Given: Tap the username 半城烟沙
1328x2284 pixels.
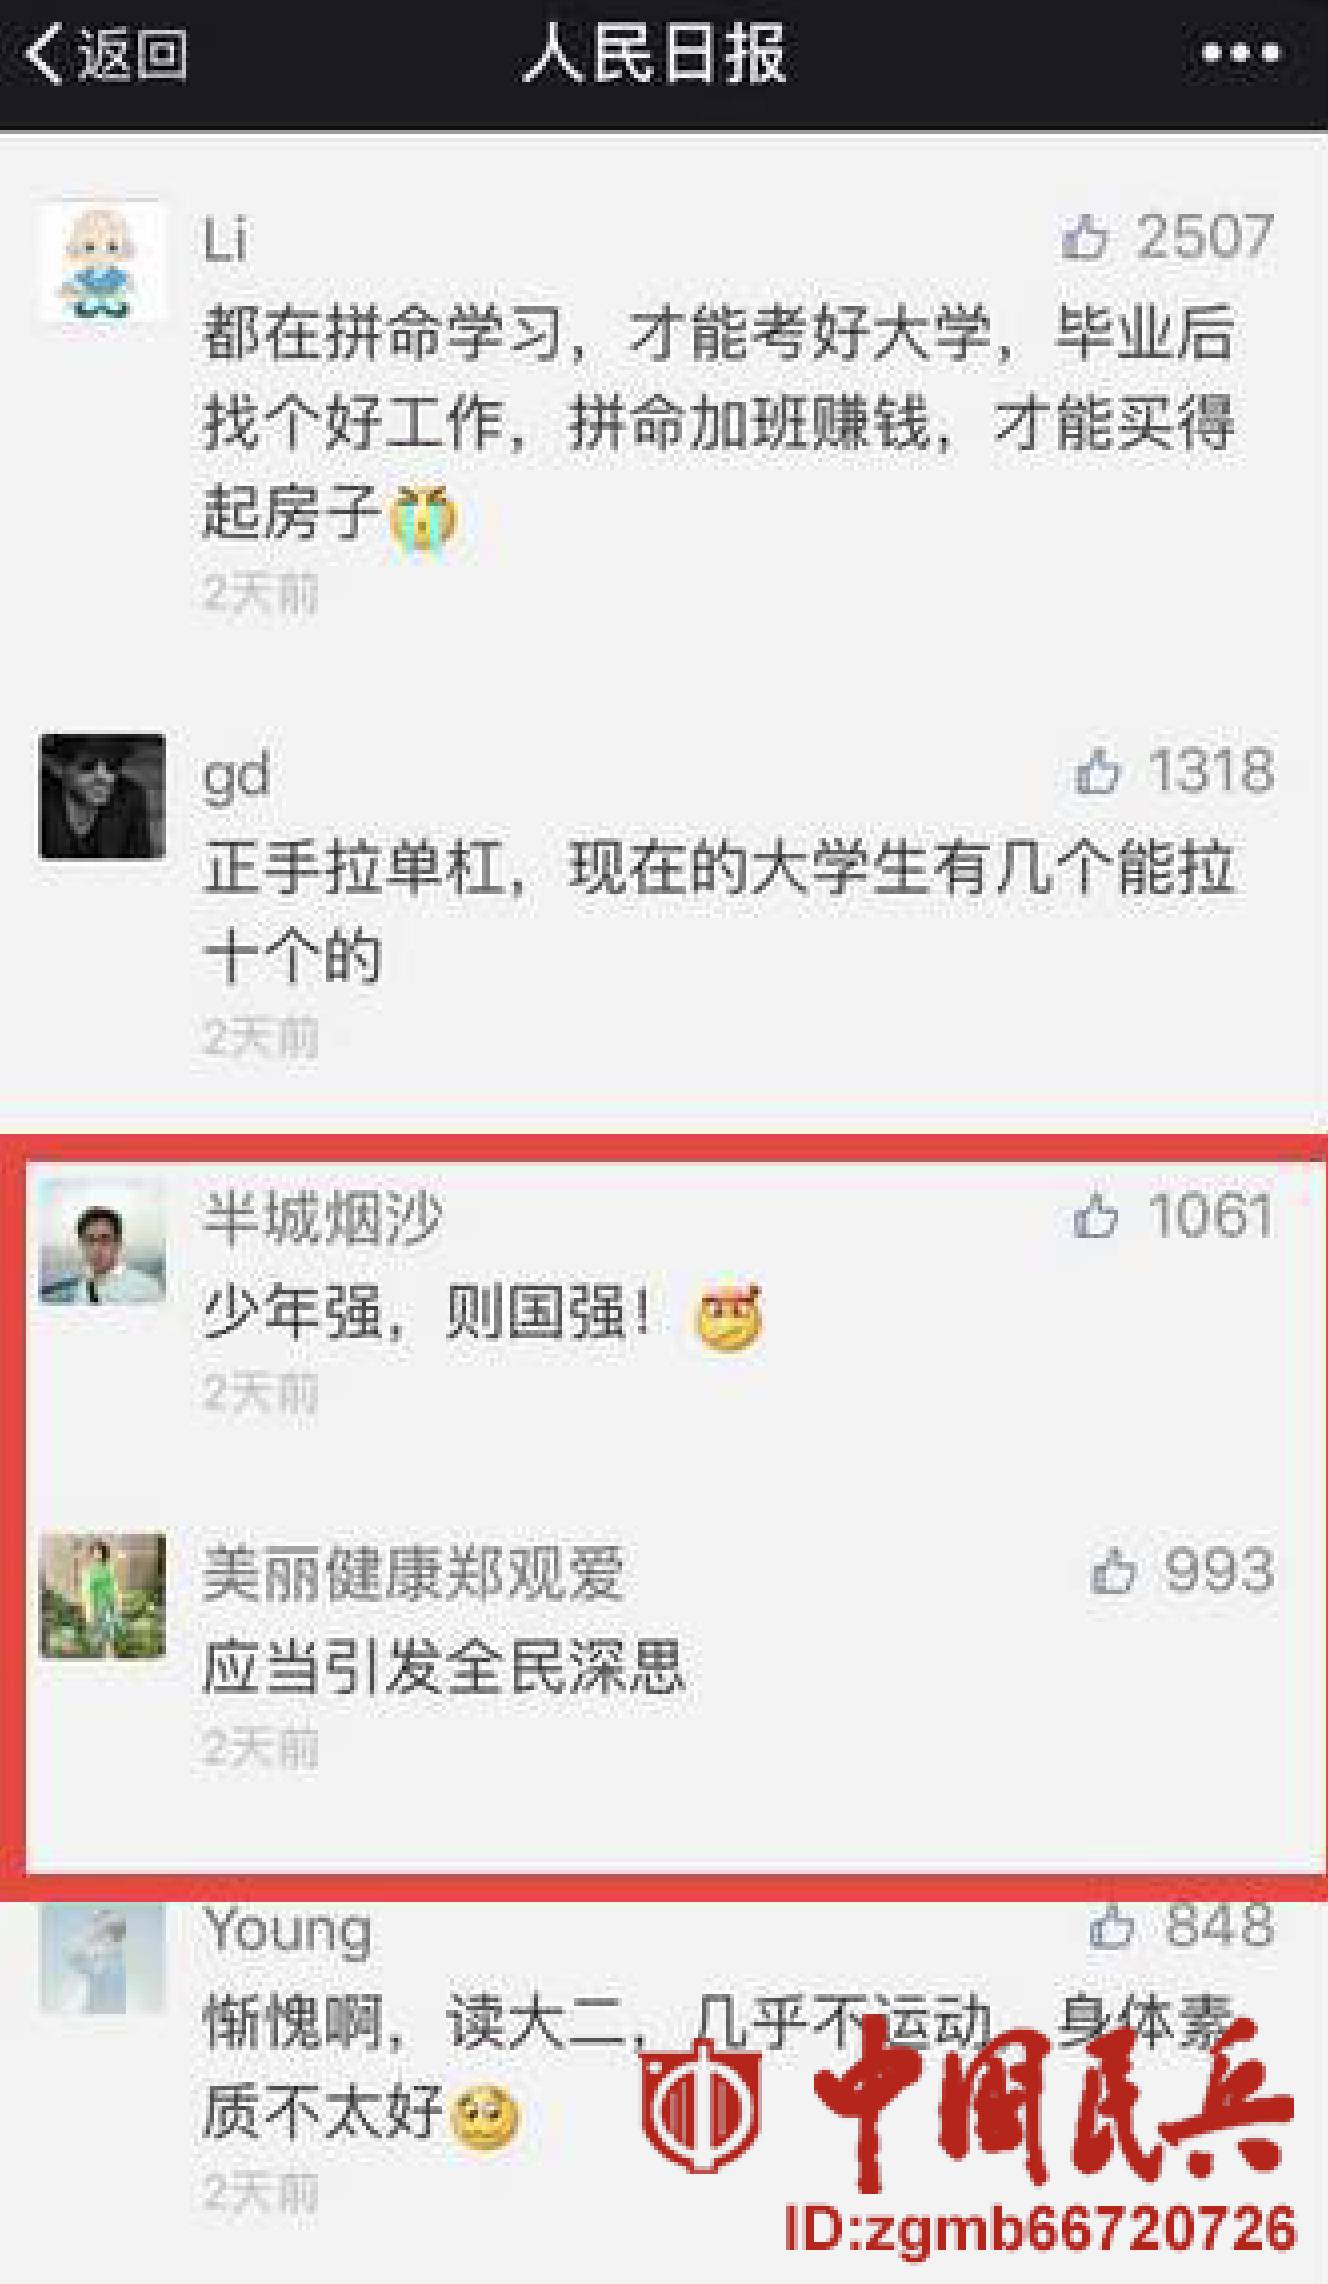Looking at the screenshot, I should 322,1218.
